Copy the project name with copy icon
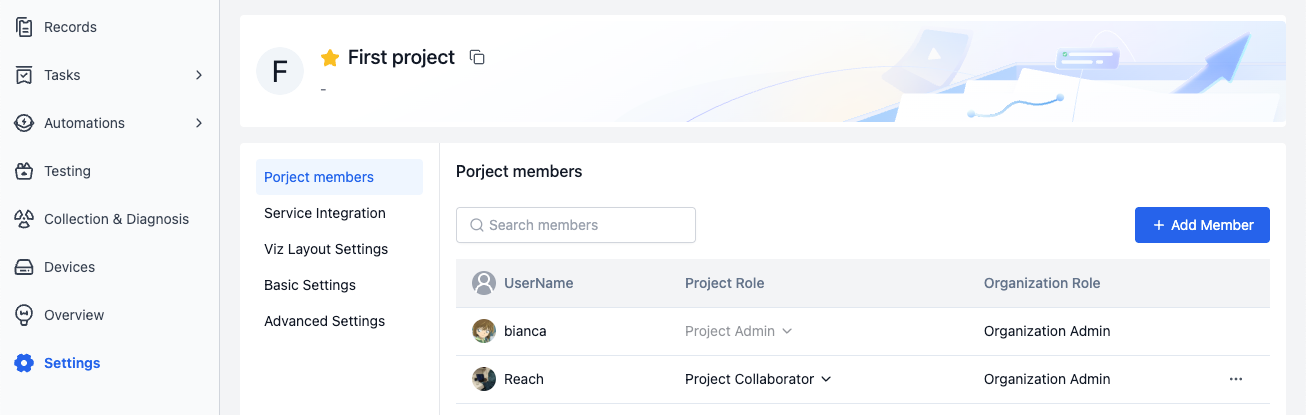 pos(477,58)
